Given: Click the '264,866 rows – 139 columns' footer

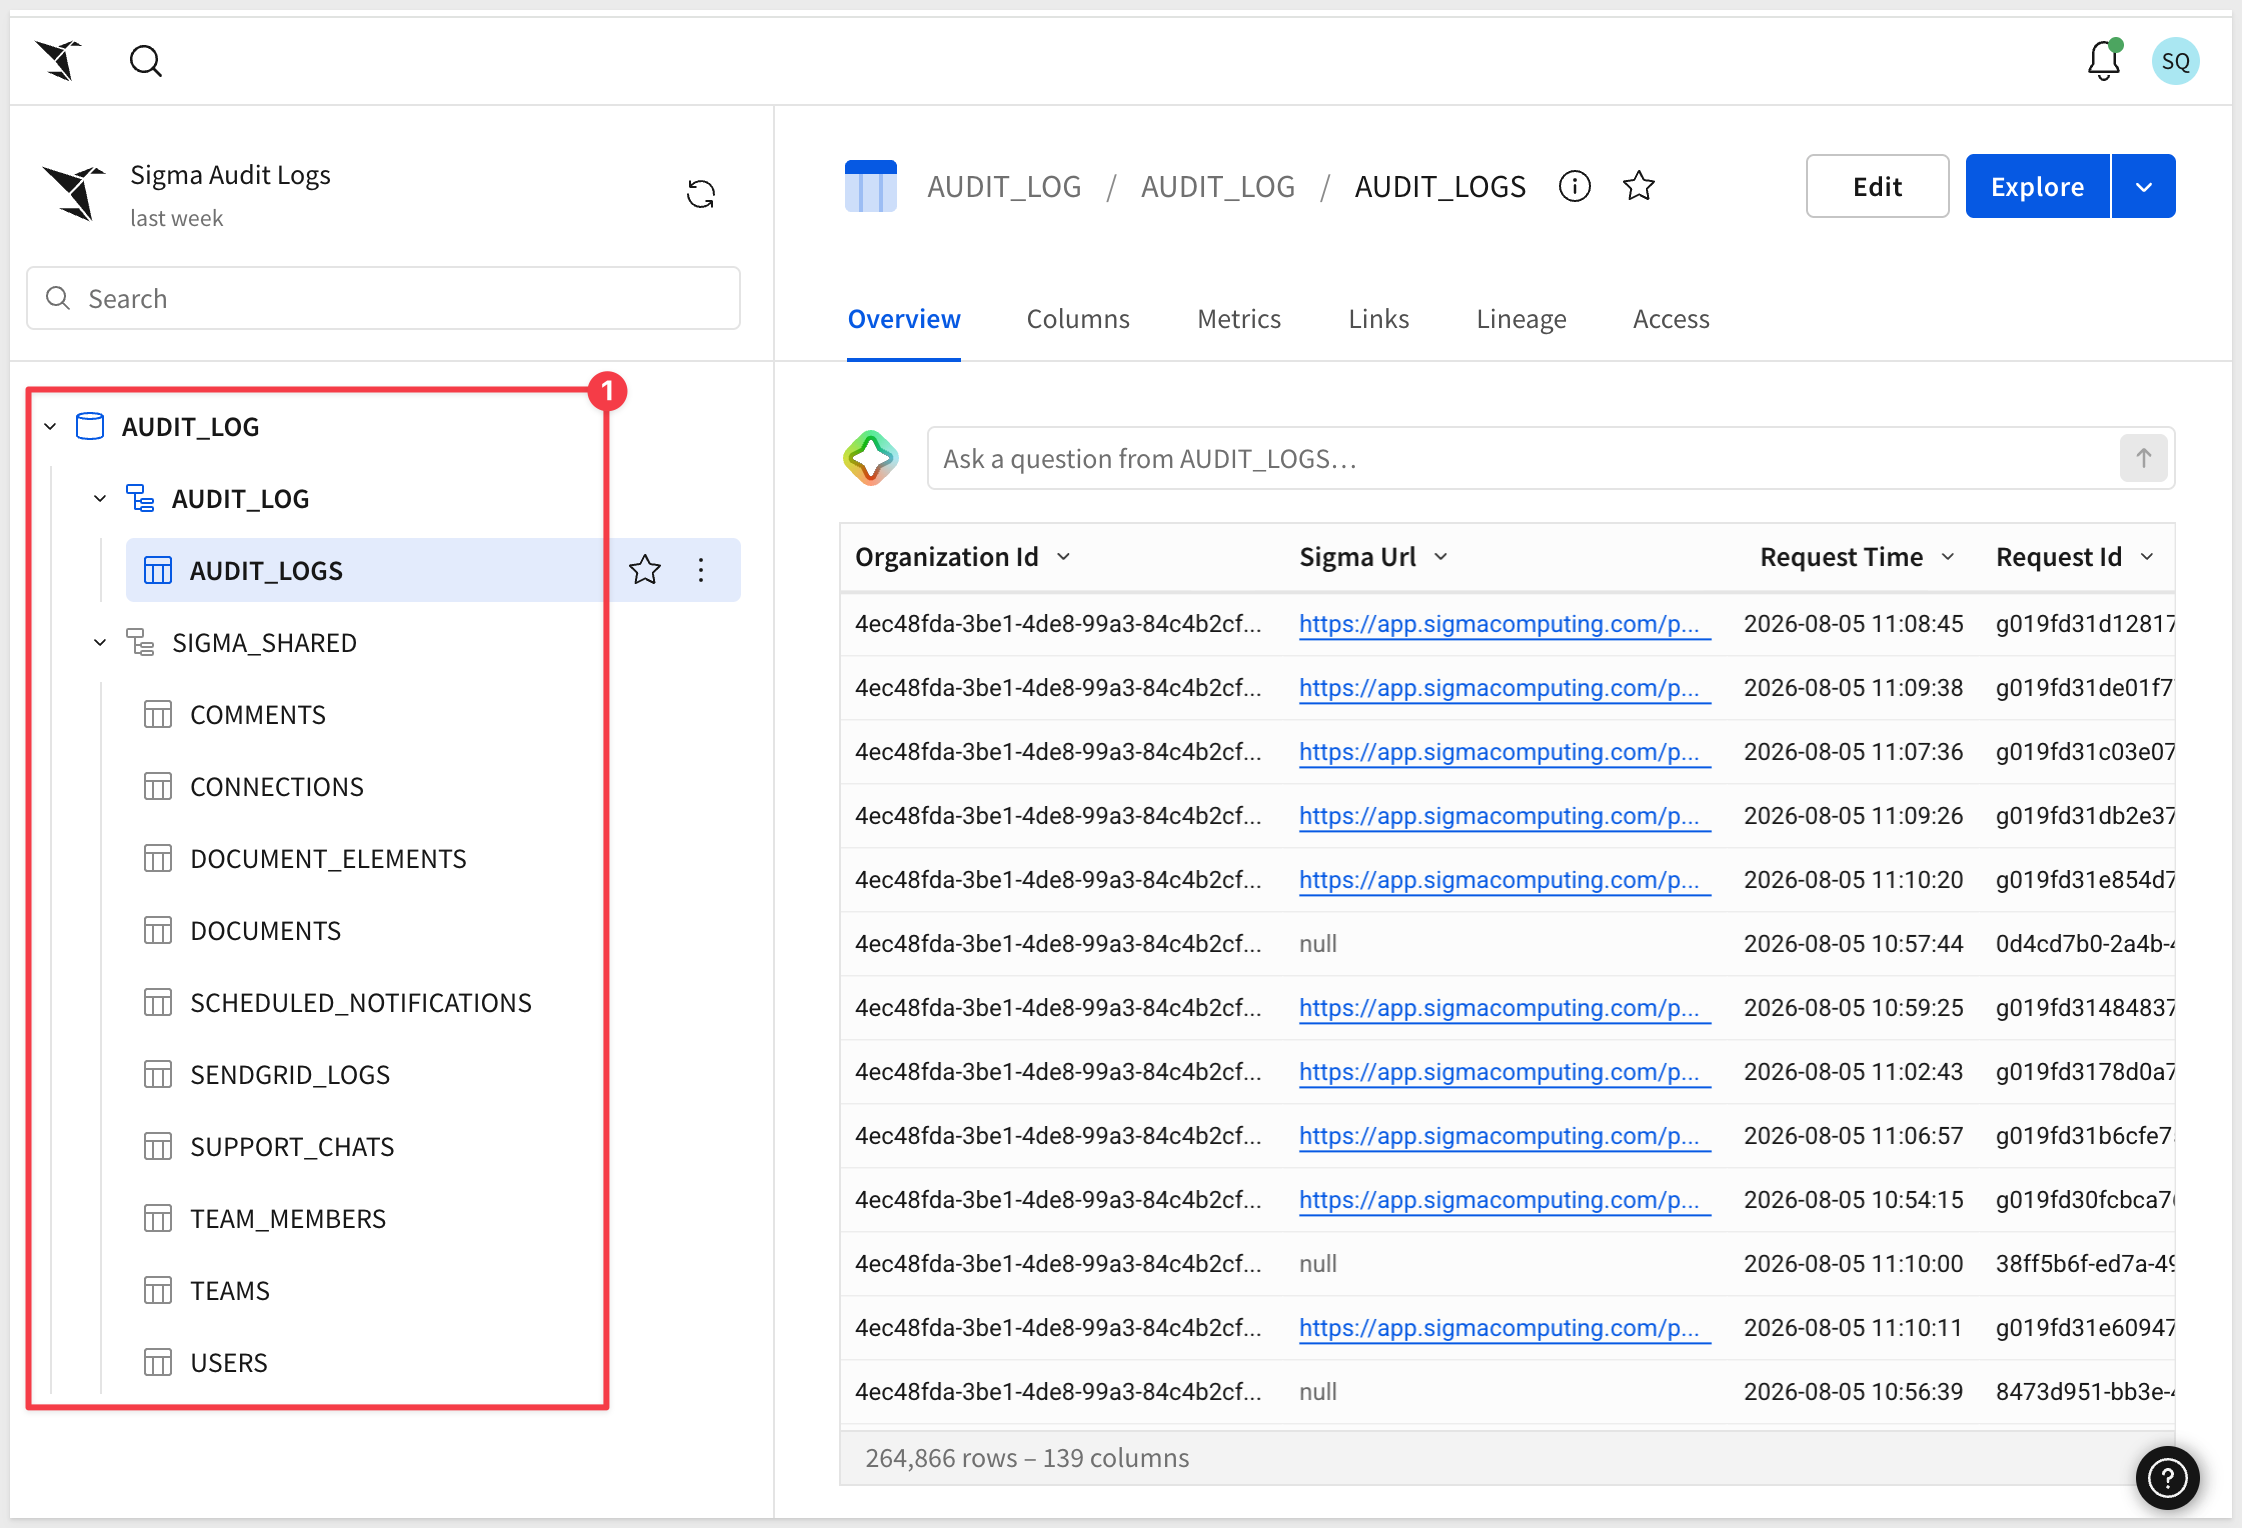Looking at the screenshot, I should tap(1027, 1458).
